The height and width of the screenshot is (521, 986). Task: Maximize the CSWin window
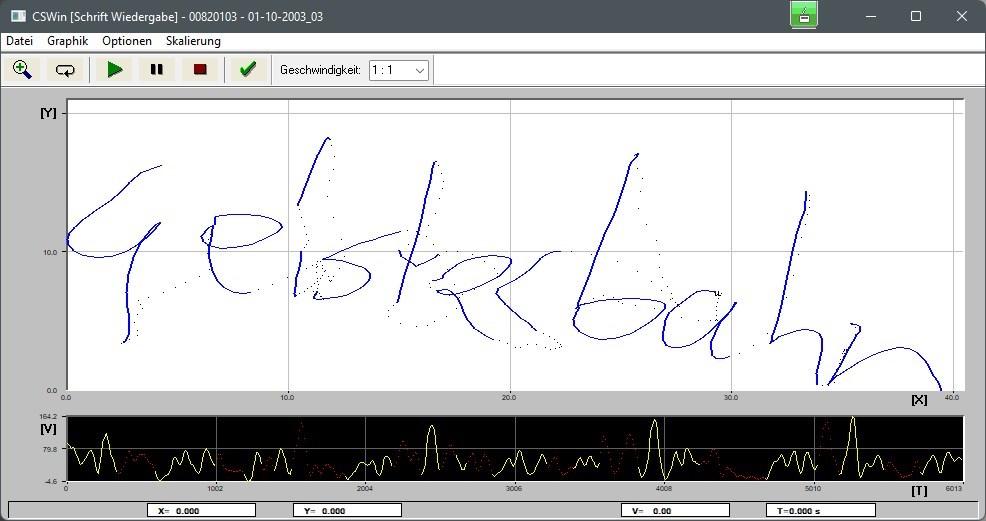pos(916,16)
